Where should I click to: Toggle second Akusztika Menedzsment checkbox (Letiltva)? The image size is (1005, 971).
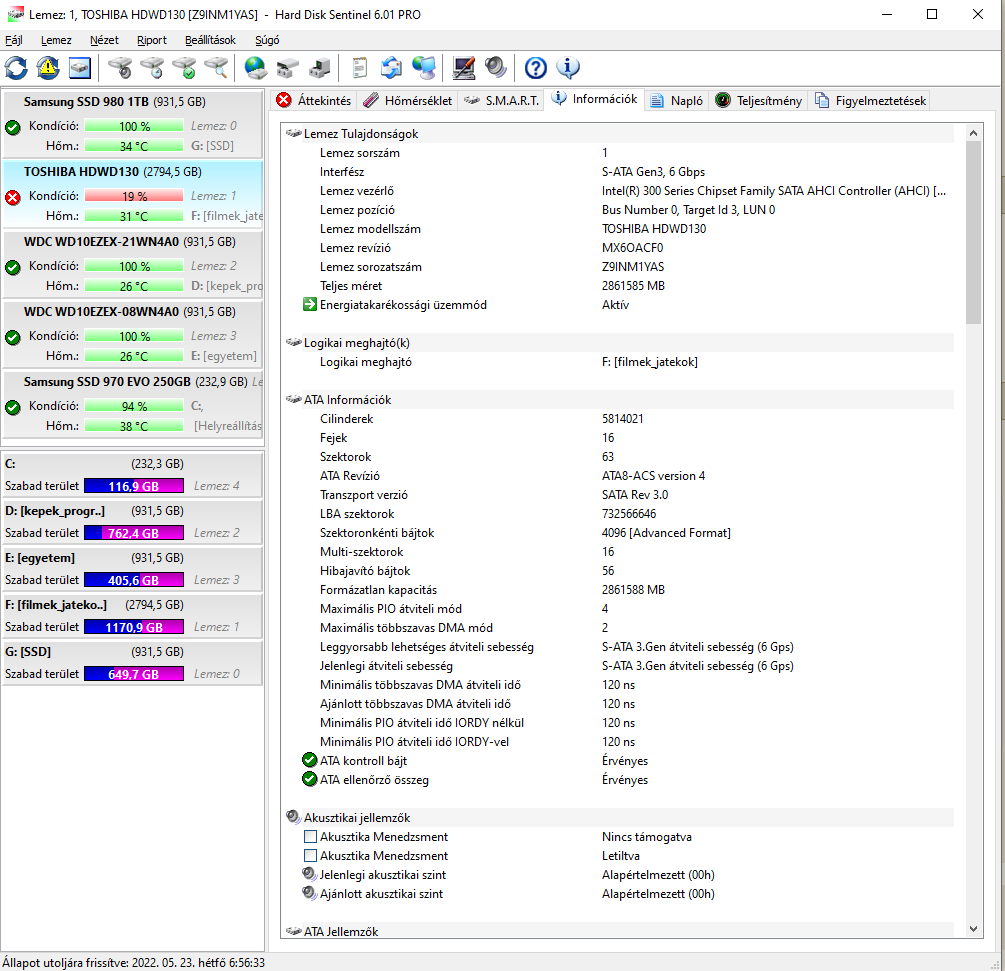click(x=310, y=855)
